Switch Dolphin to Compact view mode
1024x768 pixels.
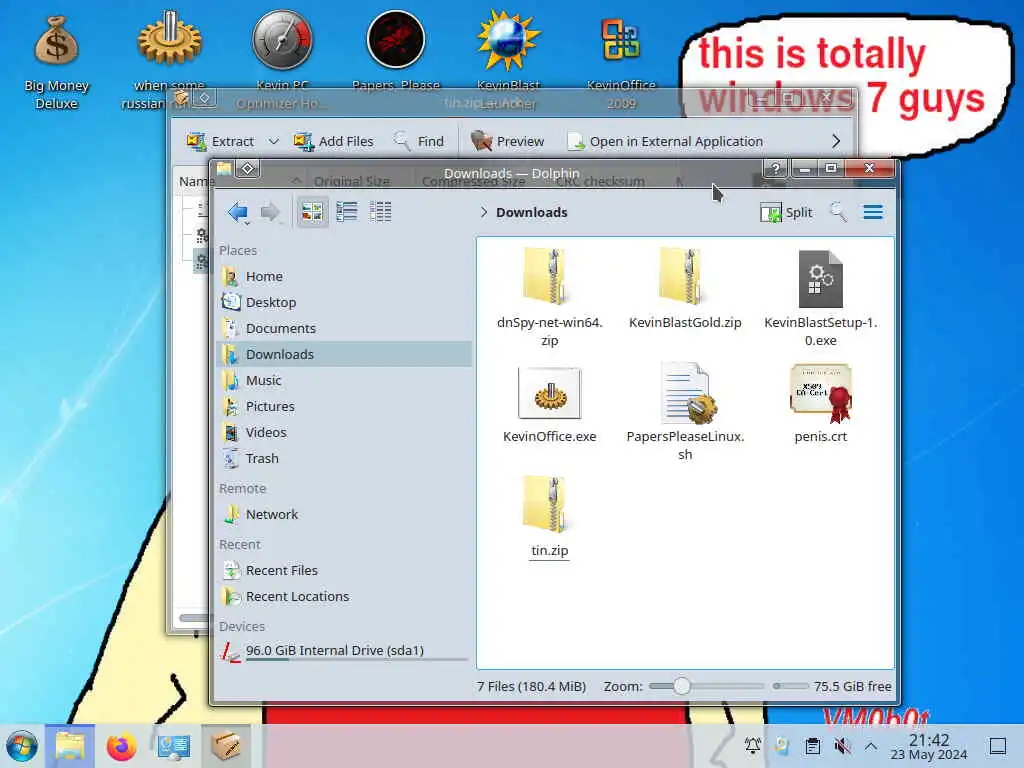point(346,212)
